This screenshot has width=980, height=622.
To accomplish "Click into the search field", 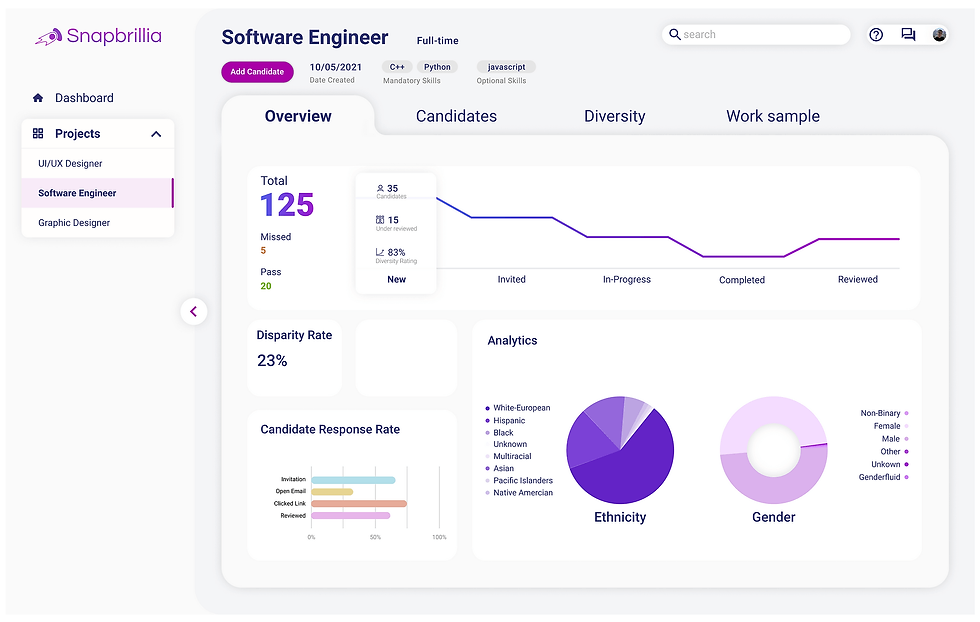I will coord(756,34).
